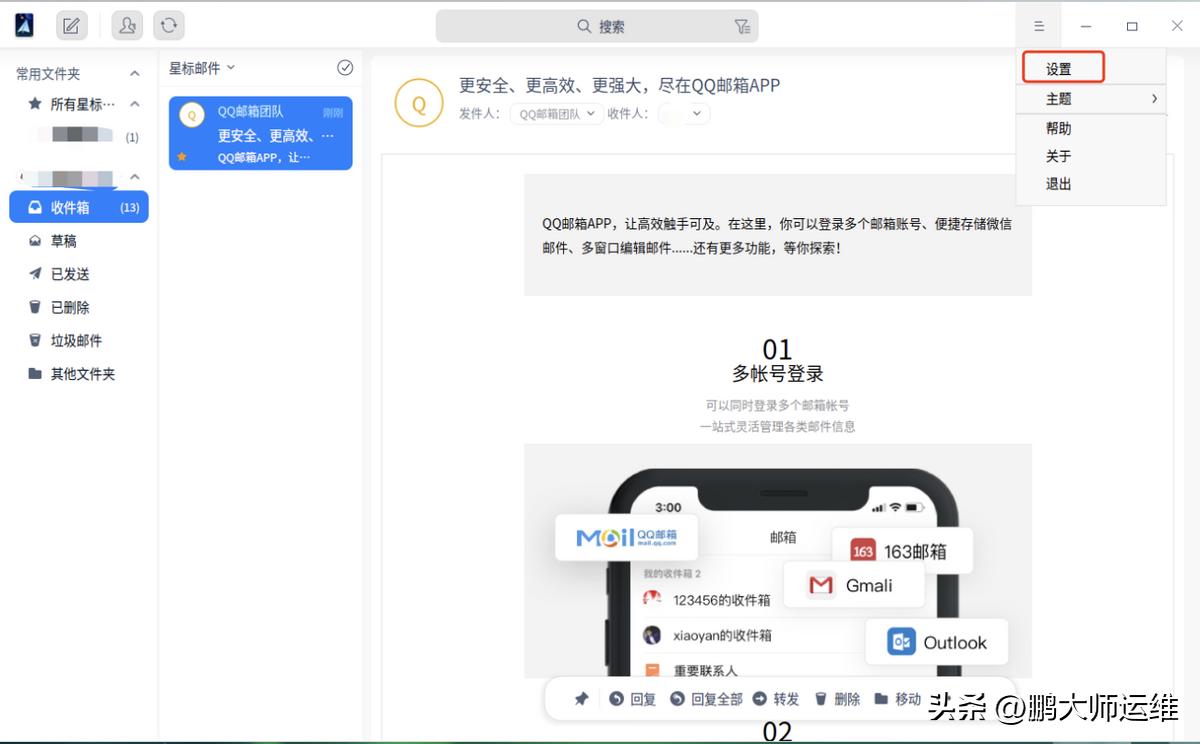Image resolution: width=1200 pixels, height=744 pixels.
Task: Open the hamburger menu icon
Action: (x=1039, y=25)
